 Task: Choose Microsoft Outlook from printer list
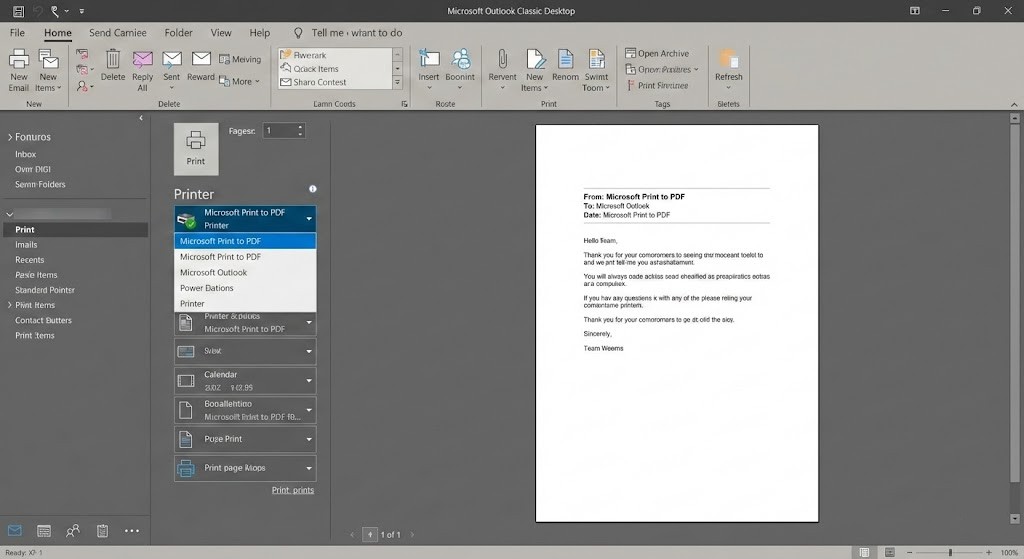(245, 272)
